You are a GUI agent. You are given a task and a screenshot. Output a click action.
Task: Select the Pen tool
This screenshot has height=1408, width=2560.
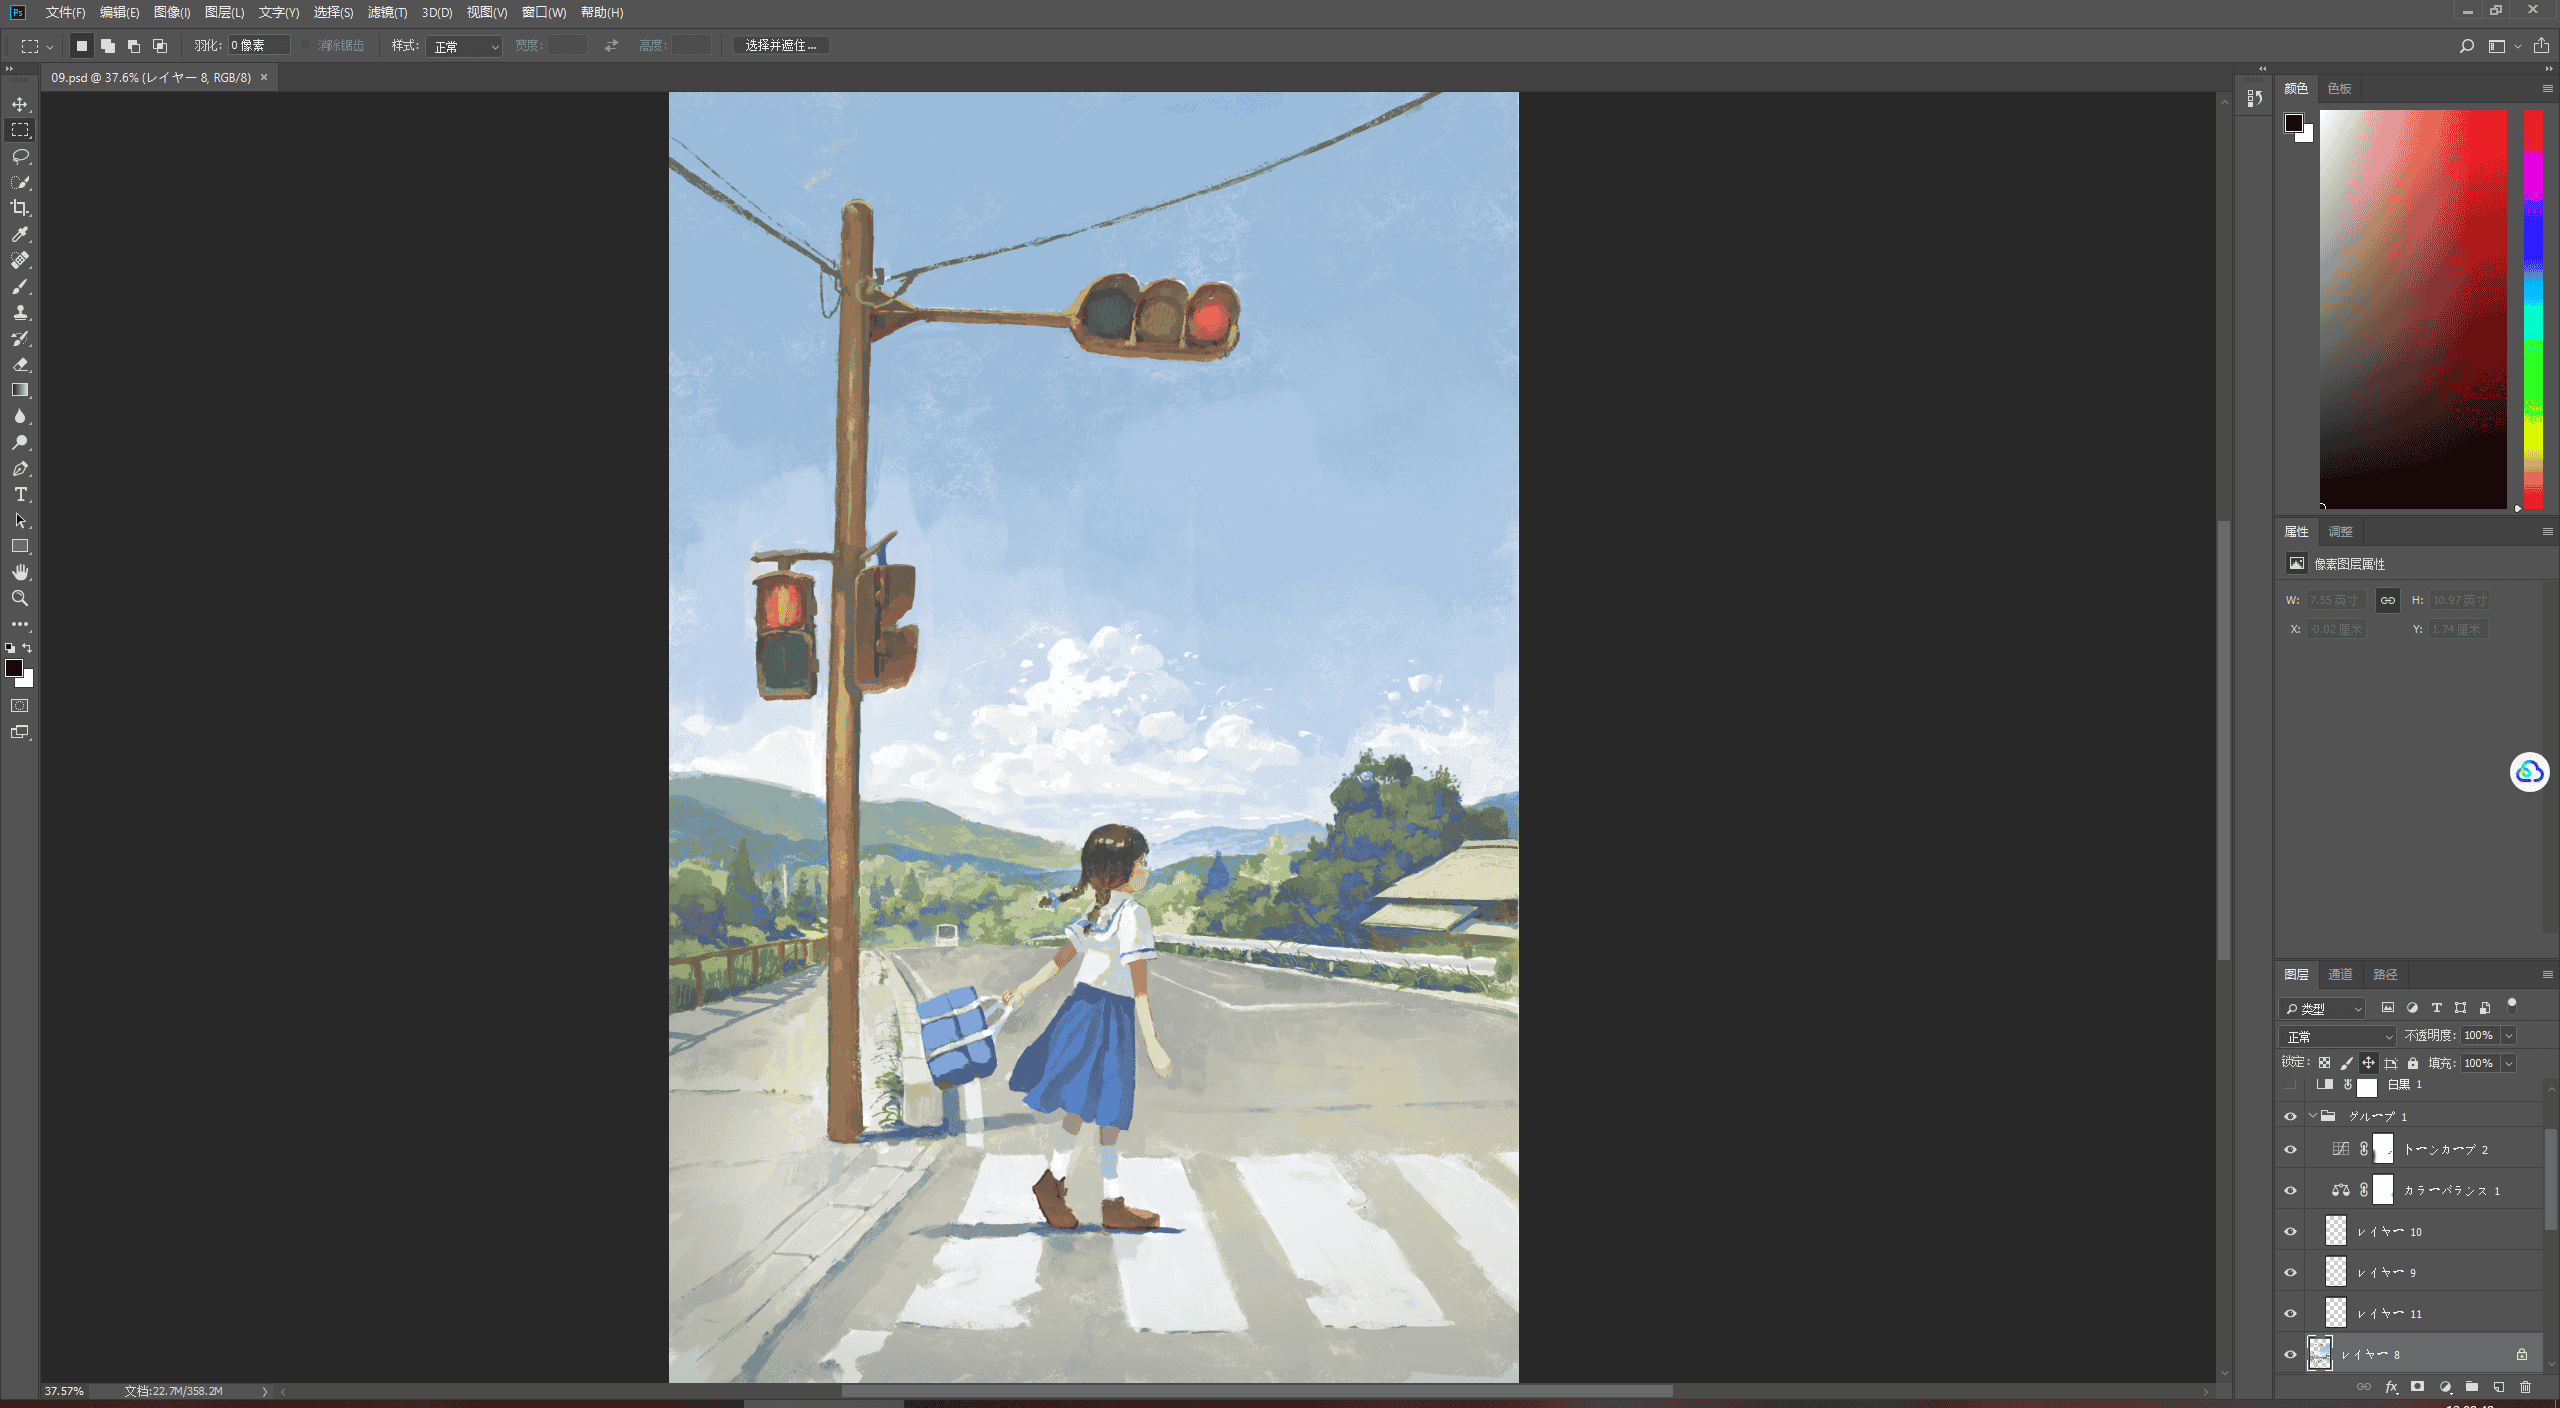pos(20,468)
